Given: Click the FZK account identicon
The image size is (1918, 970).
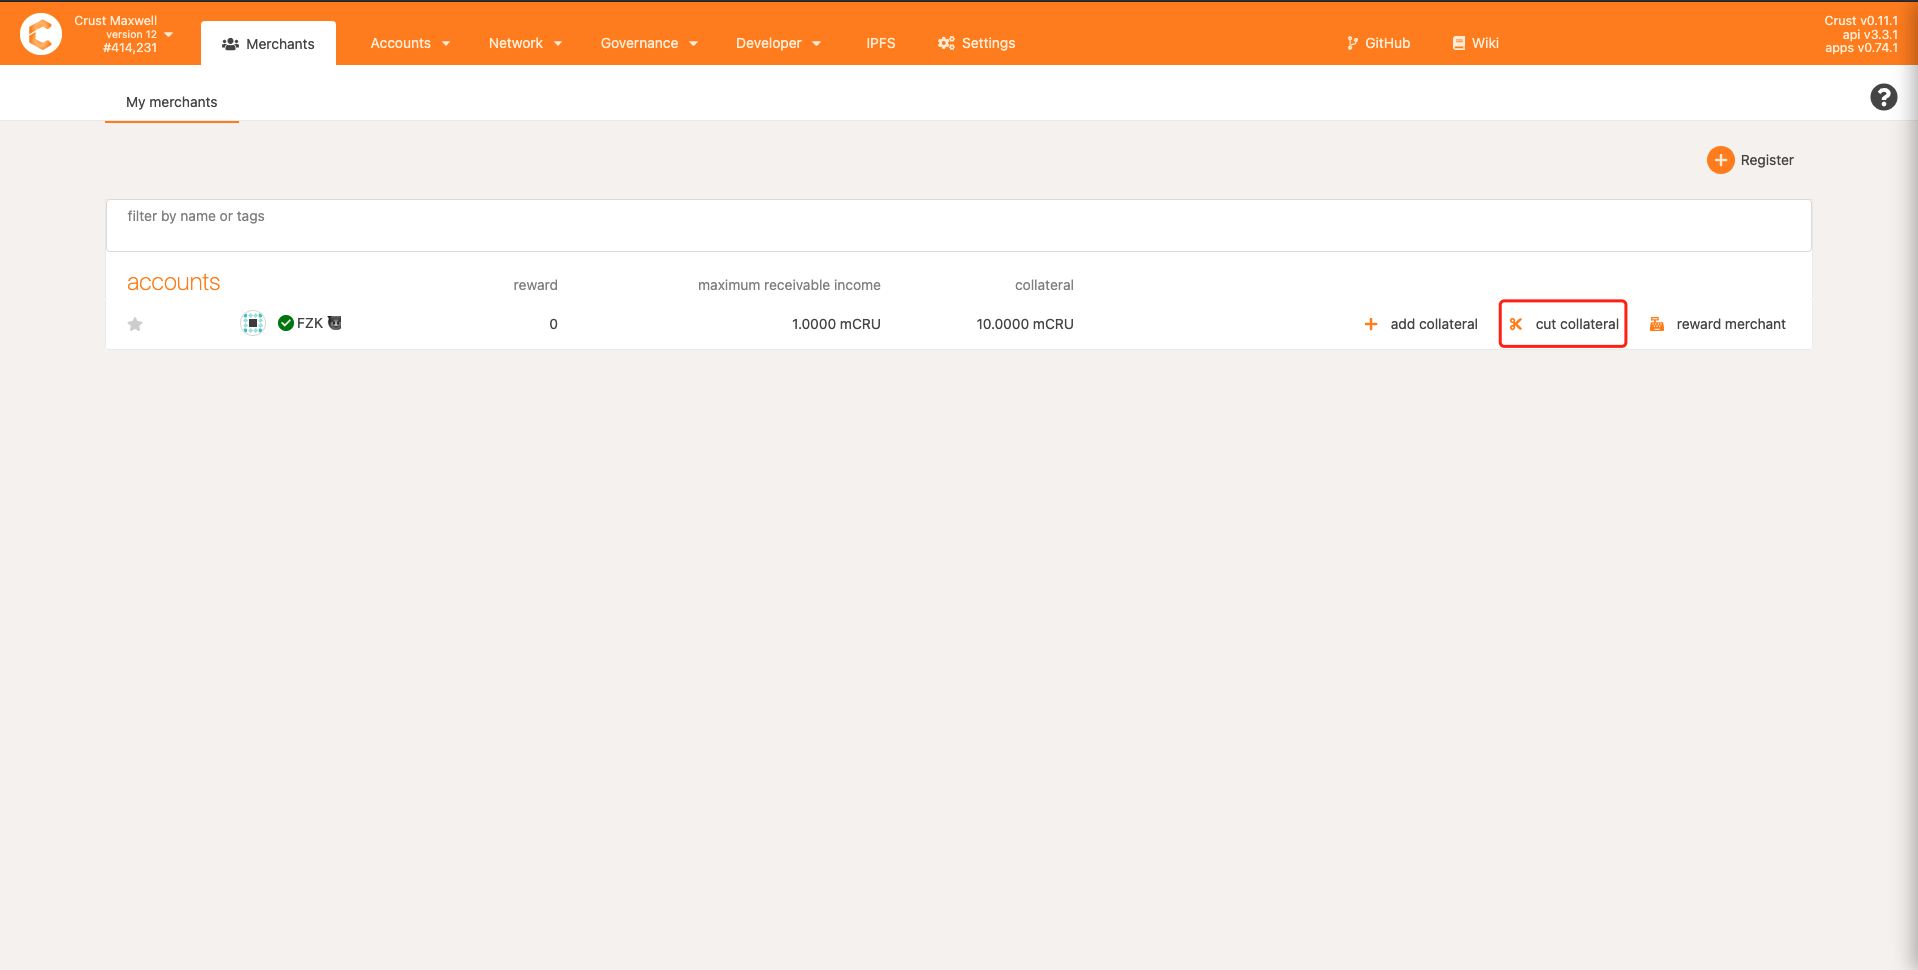Looking at the screenshot, I should (253, 323).
